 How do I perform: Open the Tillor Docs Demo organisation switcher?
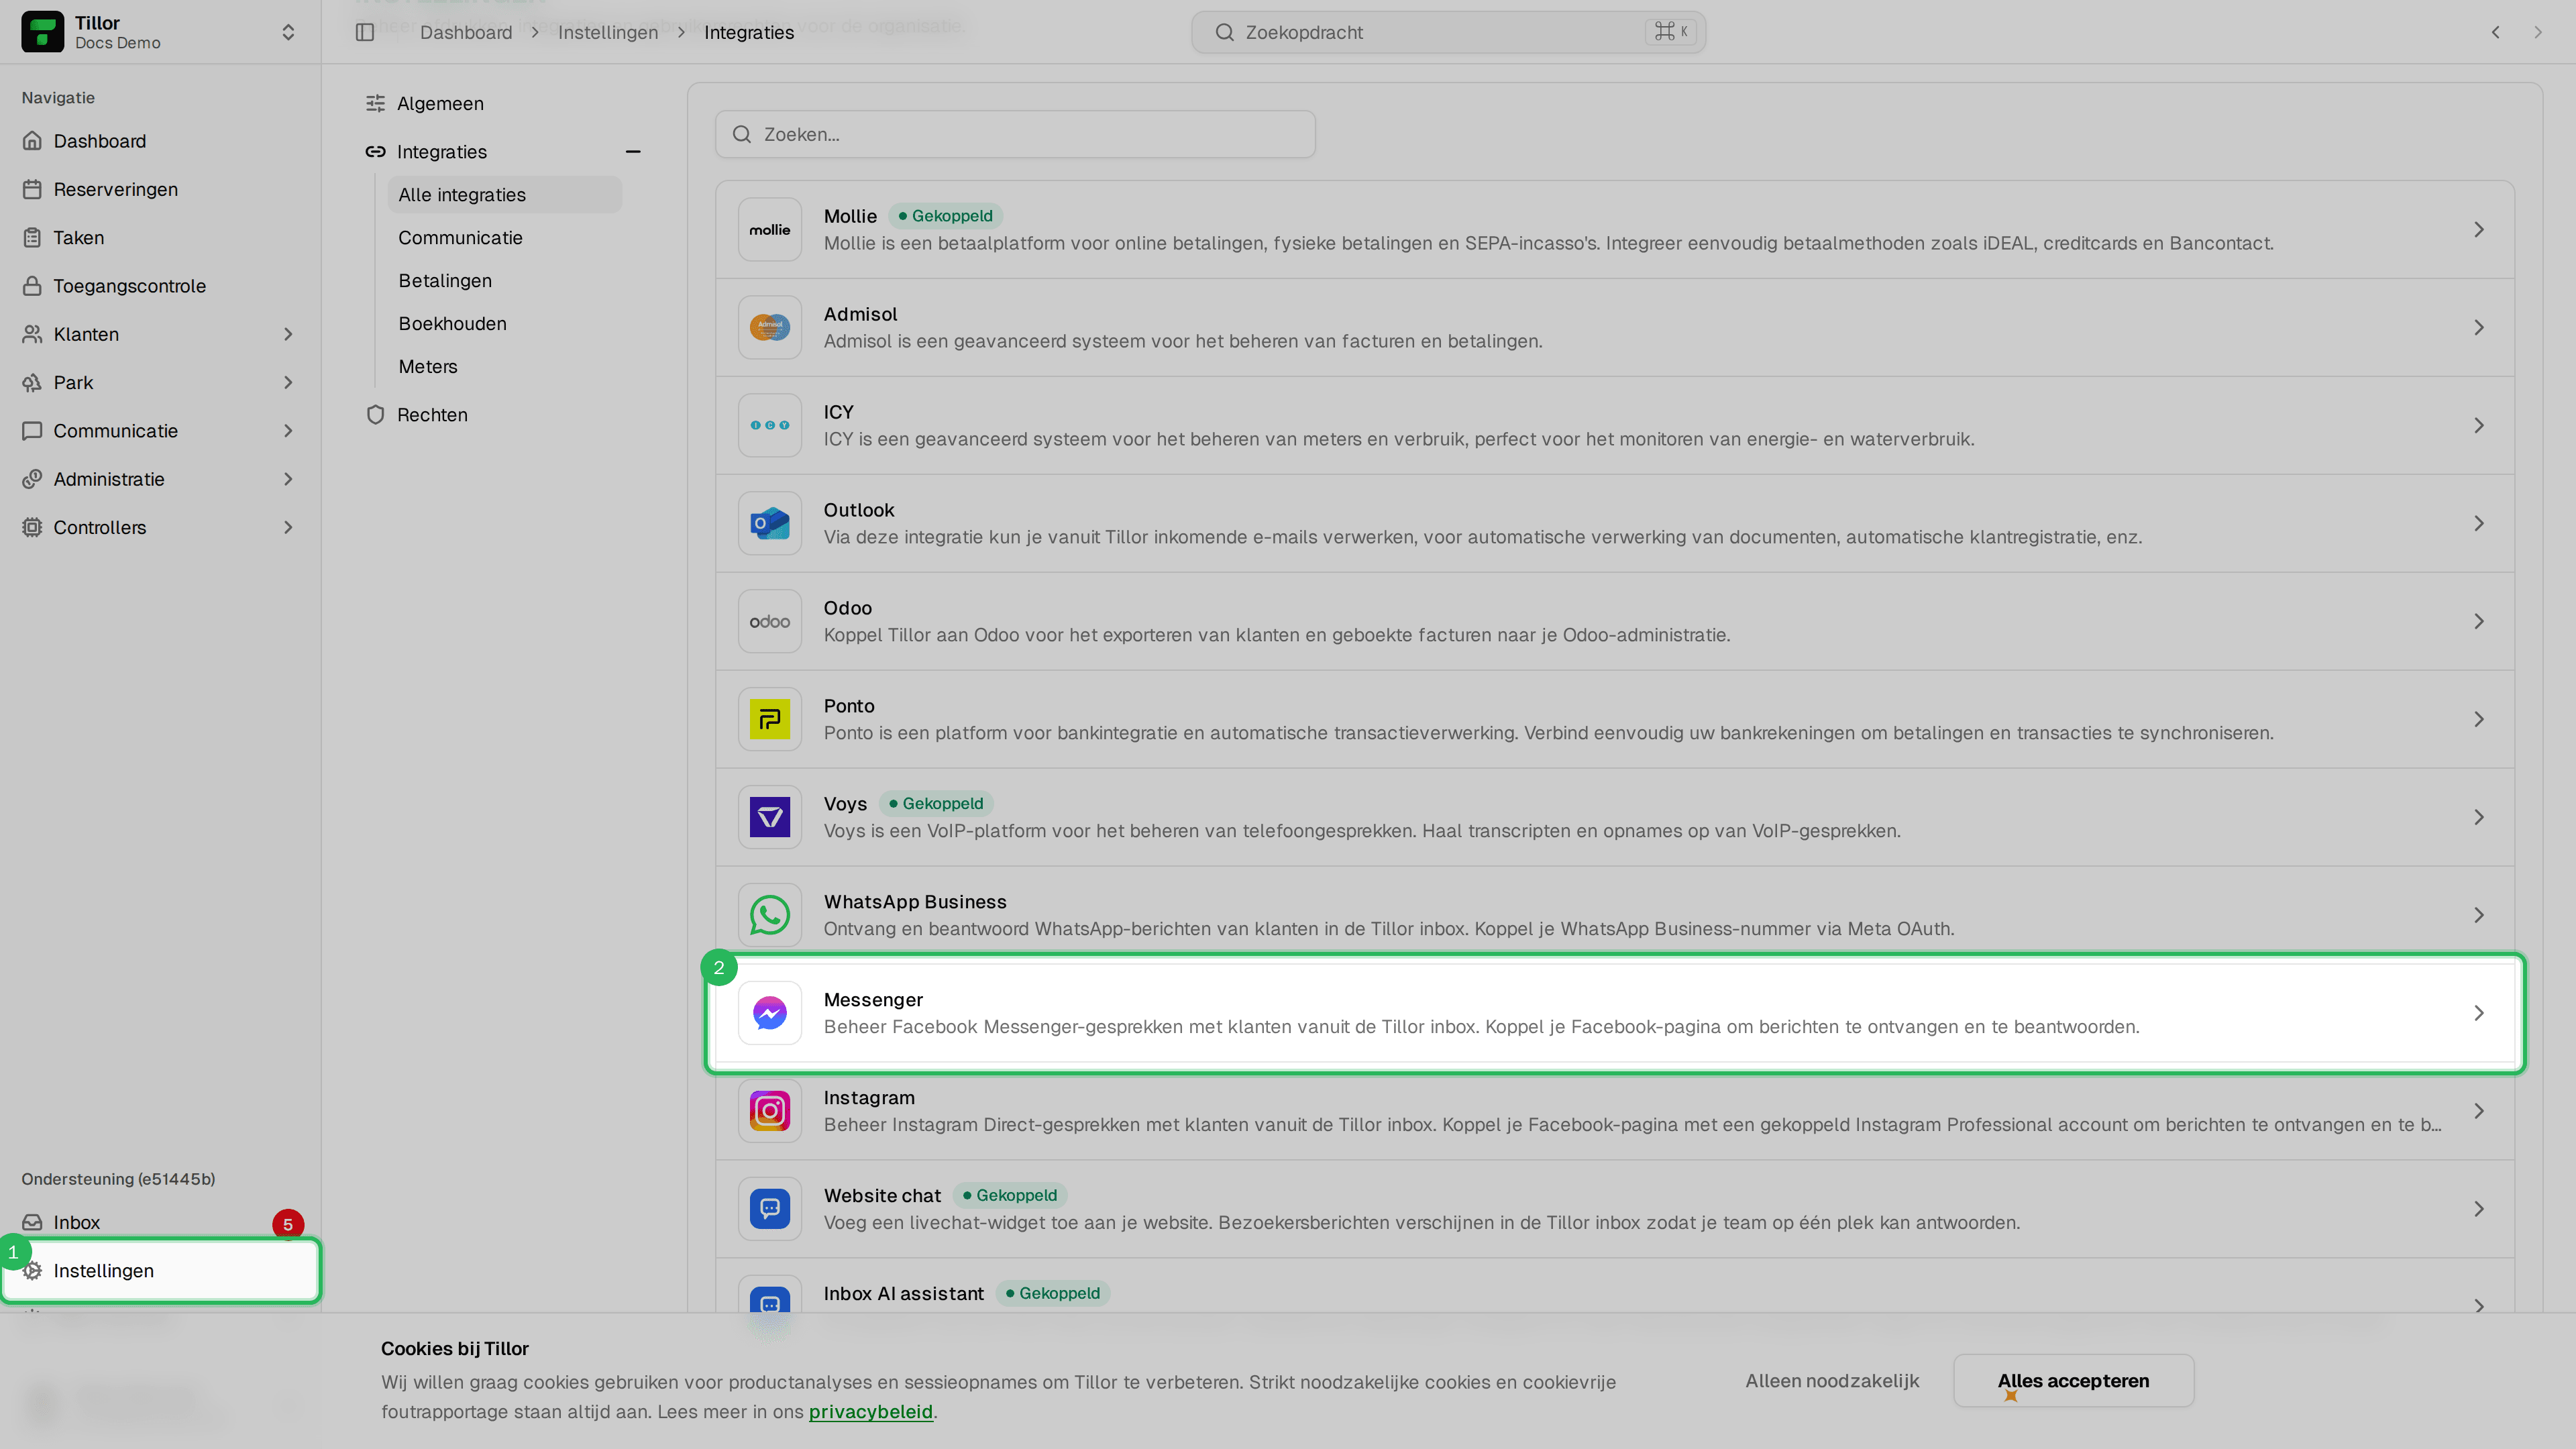pos(160,32)
